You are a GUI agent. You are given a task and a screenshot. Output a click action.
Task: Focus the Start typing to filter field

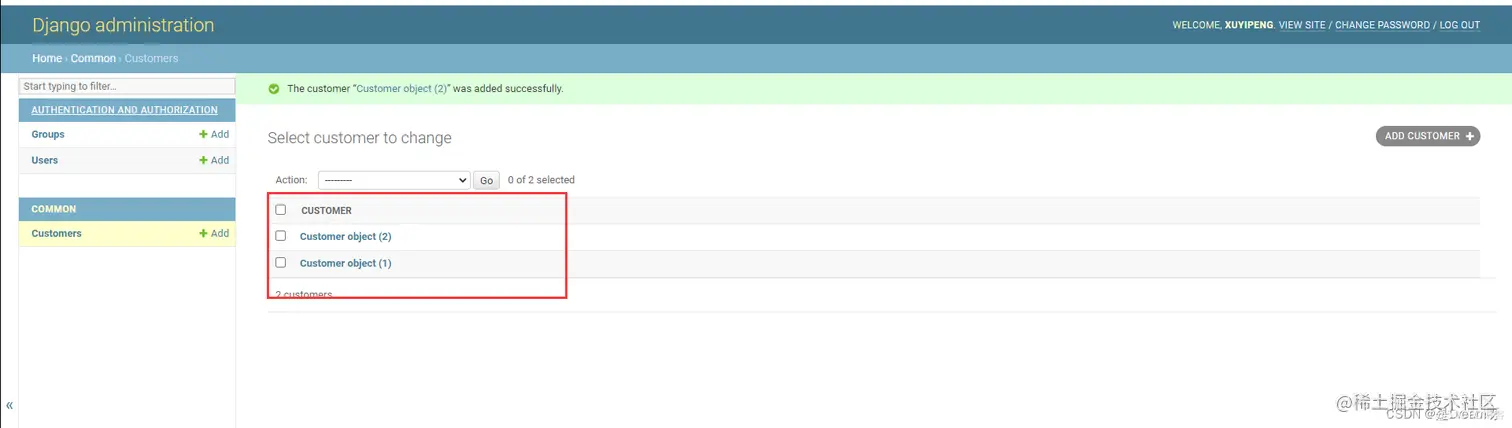tap(128, 87)
